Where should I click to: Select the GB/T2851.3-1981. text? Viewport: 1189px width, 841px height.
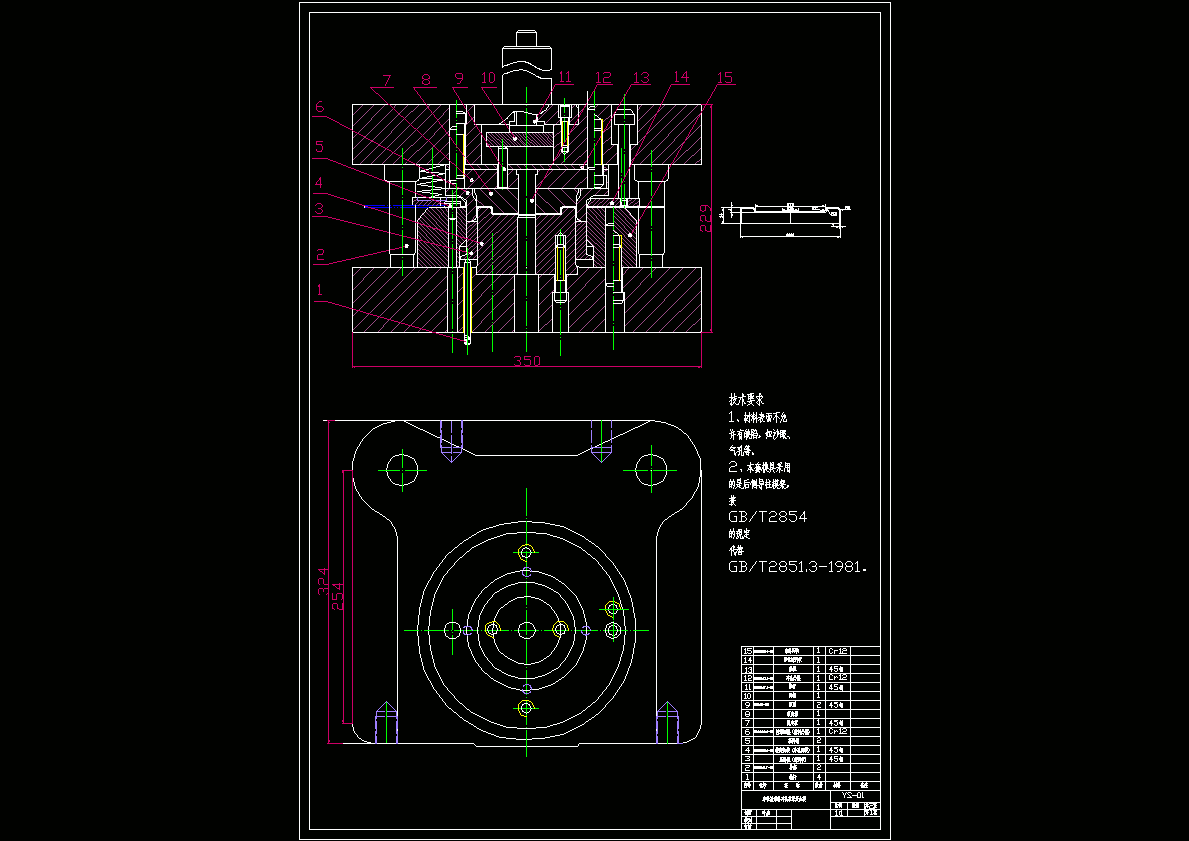(x=798, y=566)
